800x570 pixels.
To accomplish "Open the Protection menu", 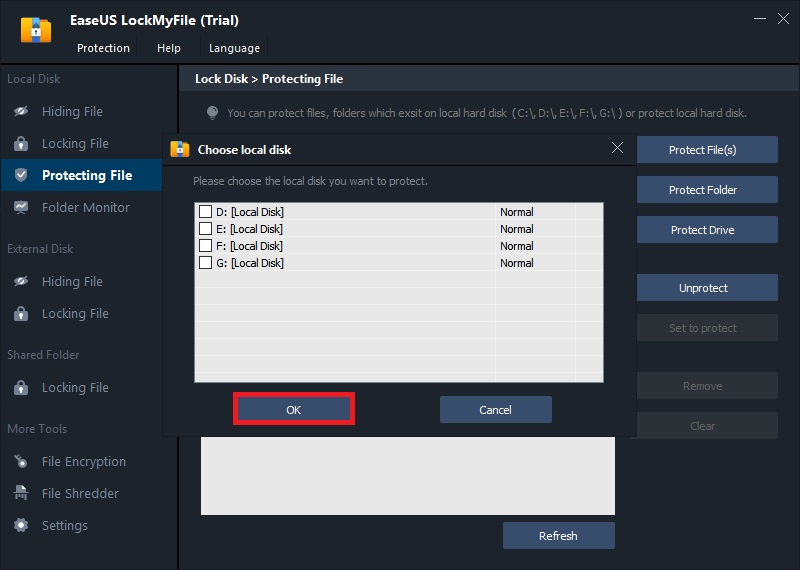I will 103,48.
